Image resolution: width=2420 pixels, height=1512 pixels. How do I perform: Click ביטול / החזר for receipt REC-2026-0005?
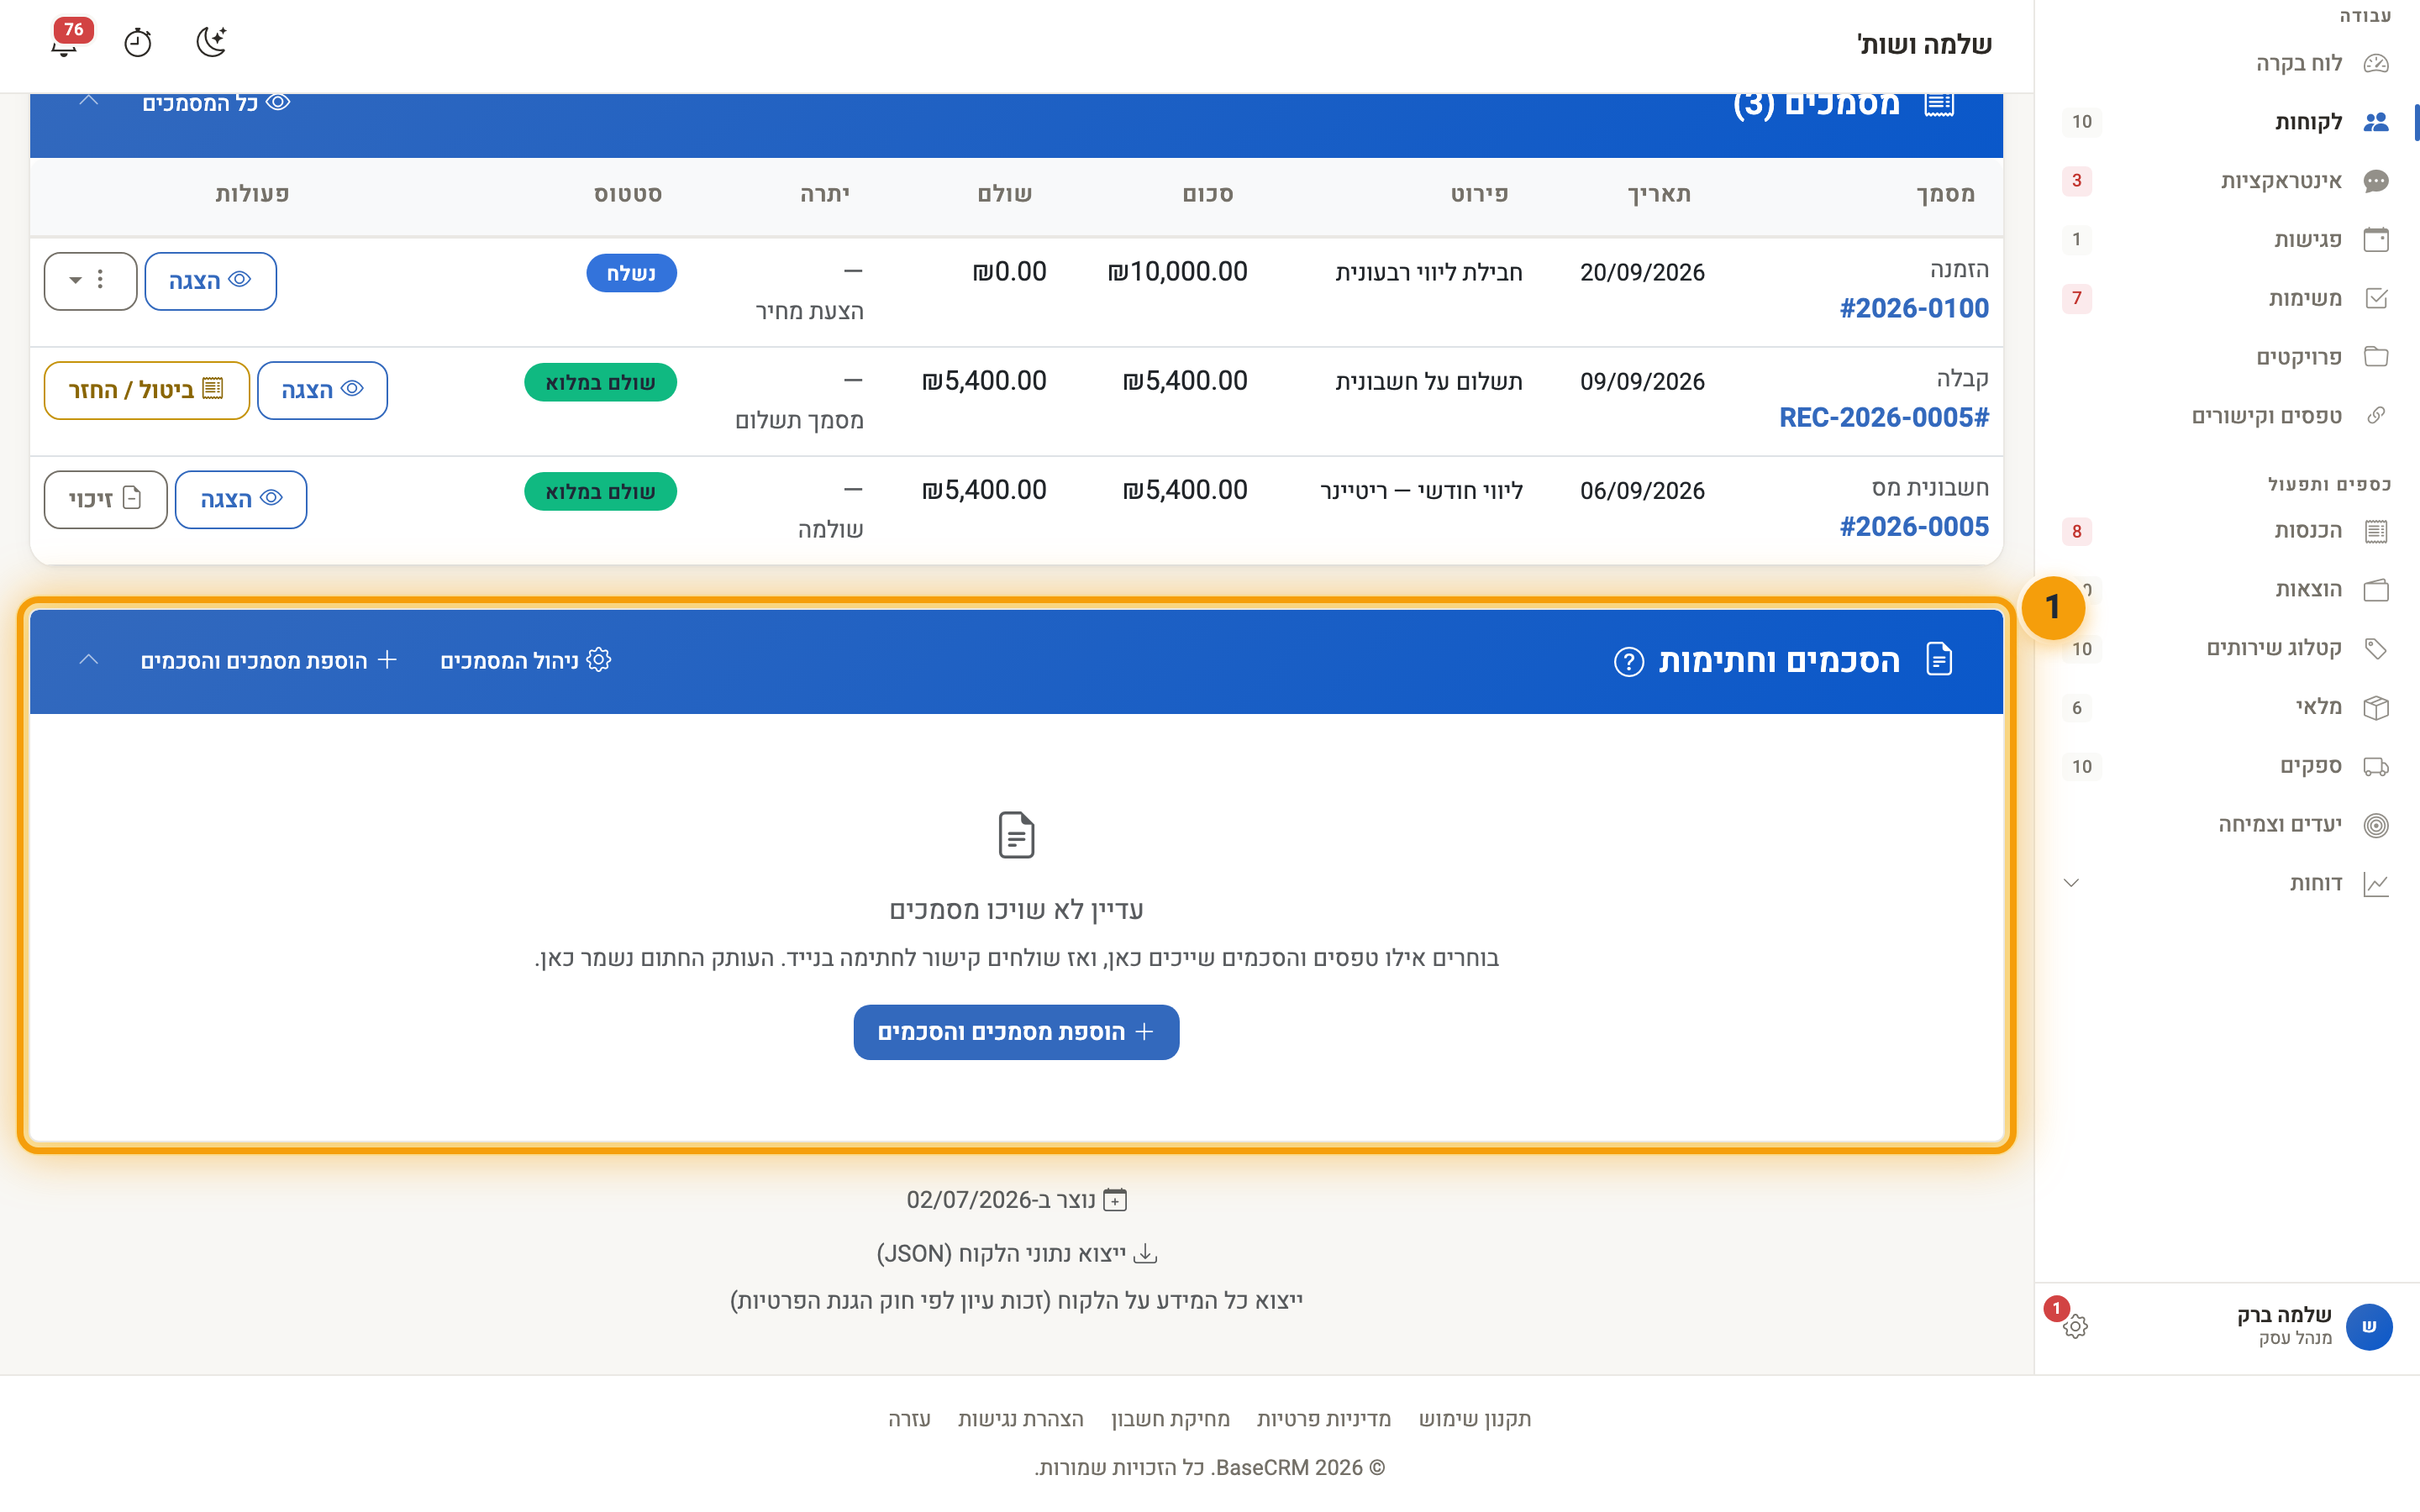click(146, 390)
